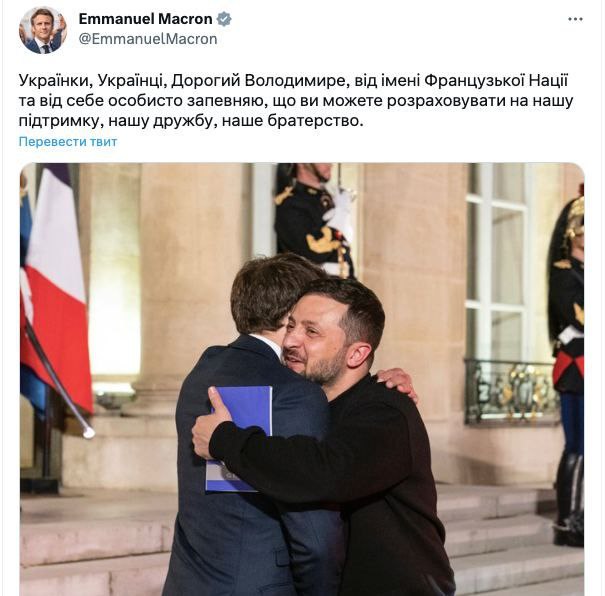The image size is (605, 596).
Task: Click the blue verified badge
Action: (x=224, y=19)
